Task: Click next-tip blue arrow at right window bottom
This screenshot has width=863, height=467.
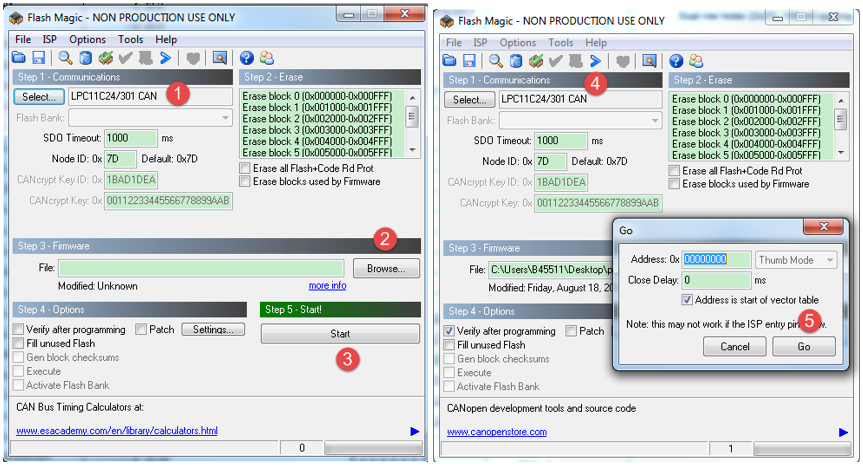Action: coord(843,432)
